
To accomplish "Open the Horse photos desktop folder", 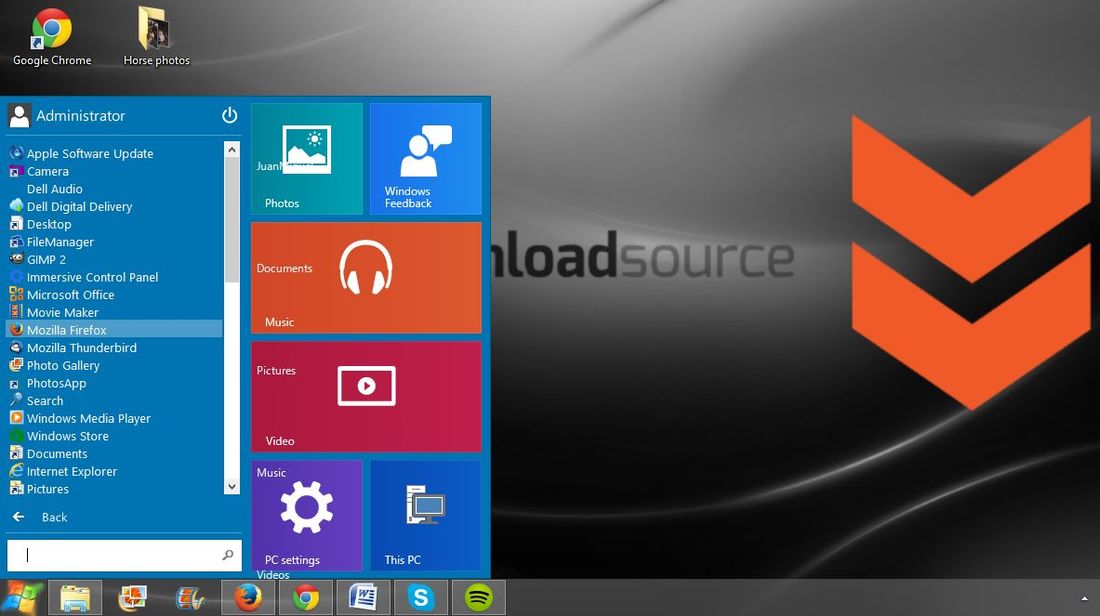I will point(156,36).
